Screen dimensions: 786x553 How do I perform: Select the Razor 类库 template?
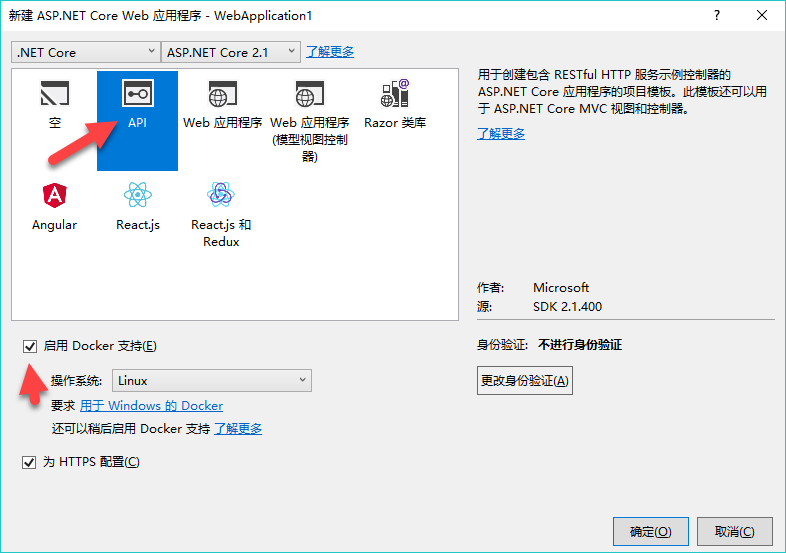(395, 105)
